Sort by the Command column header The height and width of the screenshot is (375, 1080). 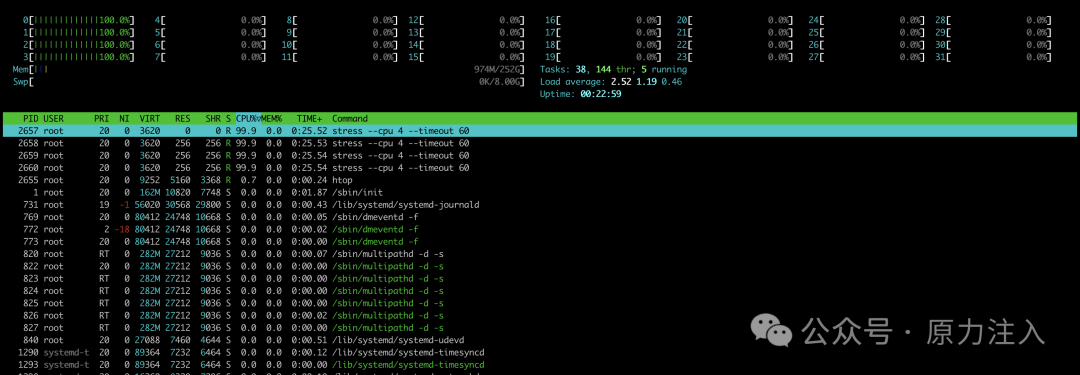(350, 119)
